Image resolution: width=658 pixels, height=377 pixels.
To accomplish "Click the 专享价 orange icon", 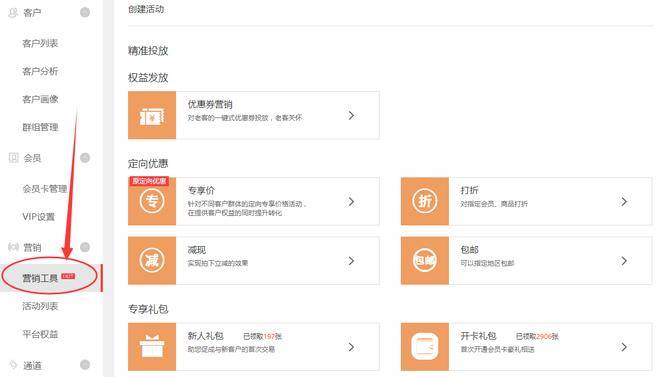I will (x=152, y=201).
